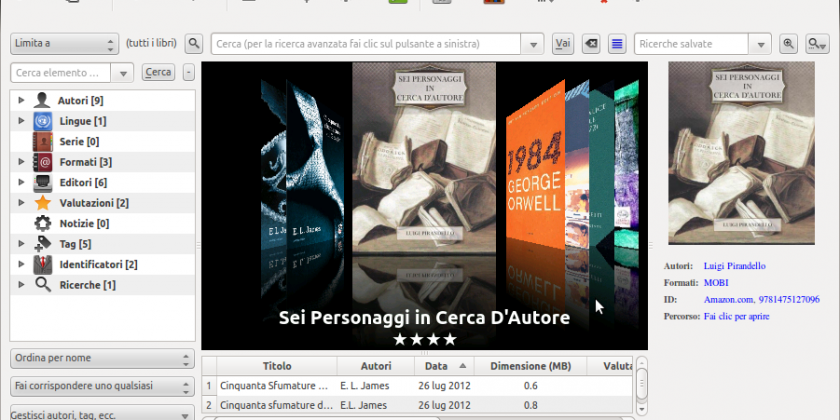Sort by the 'Autori' column header

coord(376,366)
